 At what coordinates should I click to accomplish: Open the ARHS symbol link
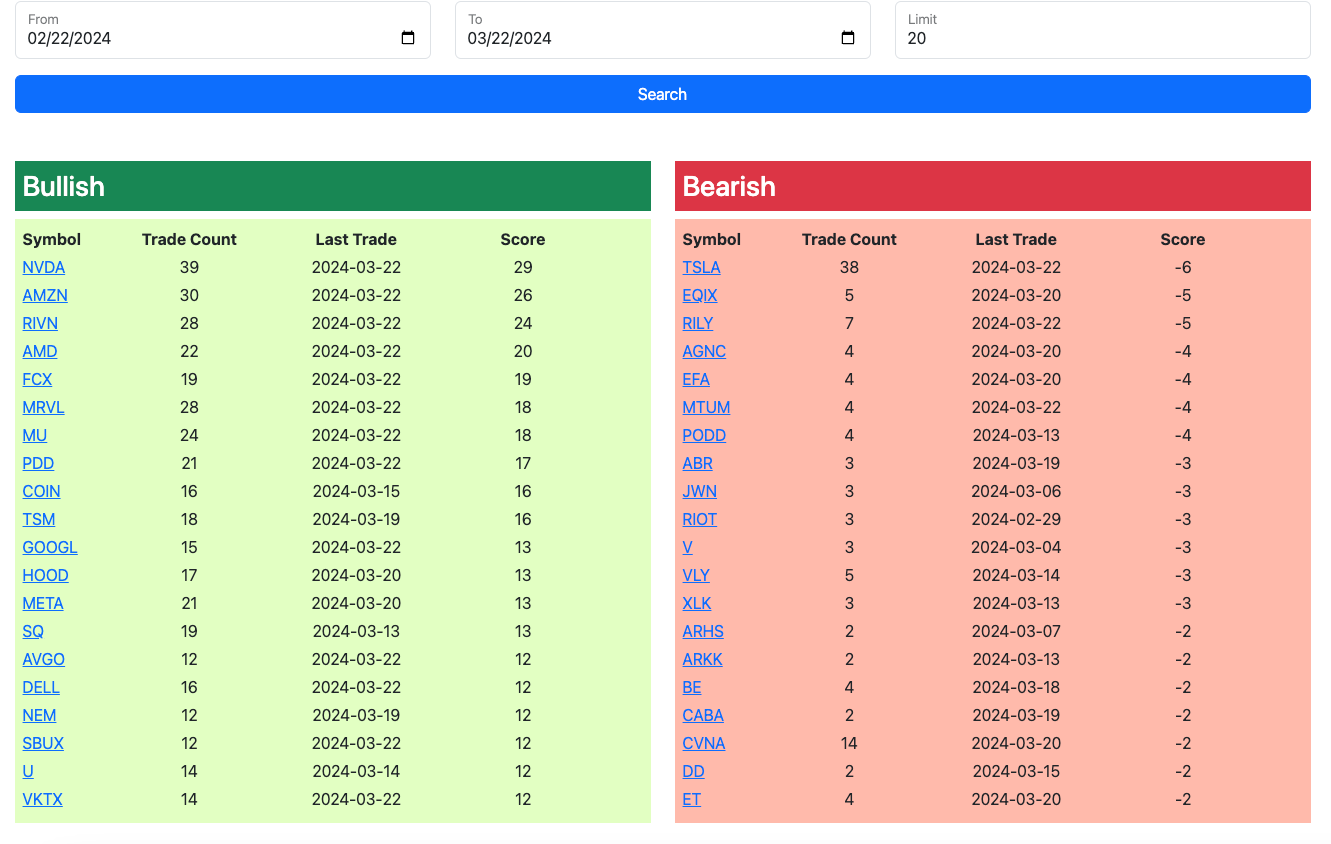703,631
